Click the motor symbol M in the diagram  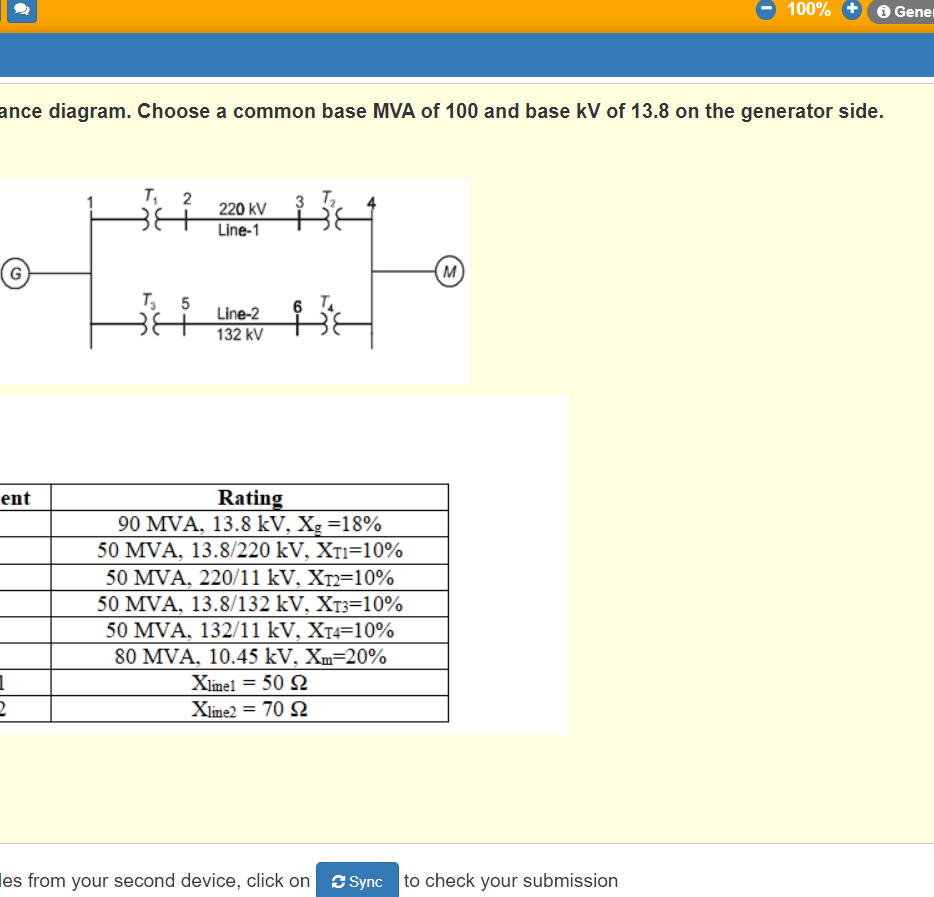tap(449, 270)
